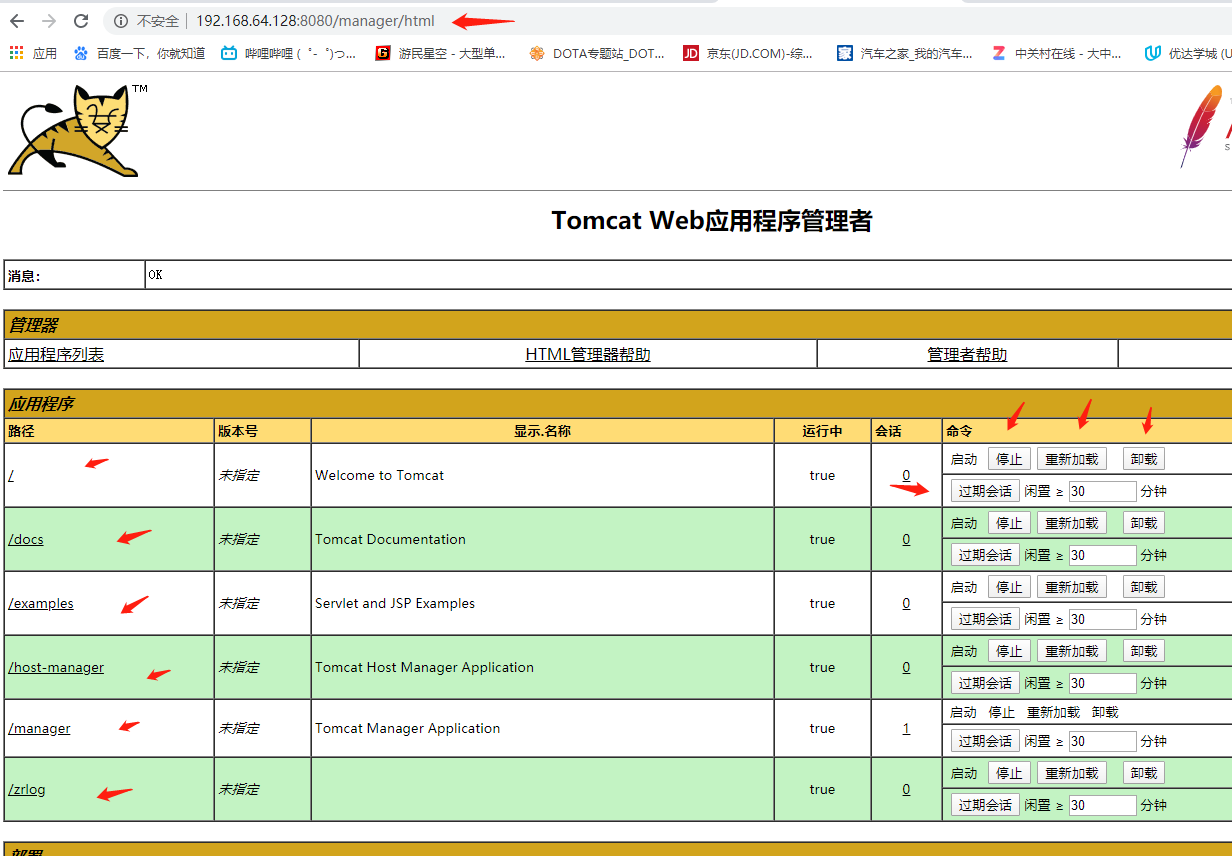Undeploy the /host-manager application
The image size is (1232, 856).
pyautogui.click(x=1144, y=651)
